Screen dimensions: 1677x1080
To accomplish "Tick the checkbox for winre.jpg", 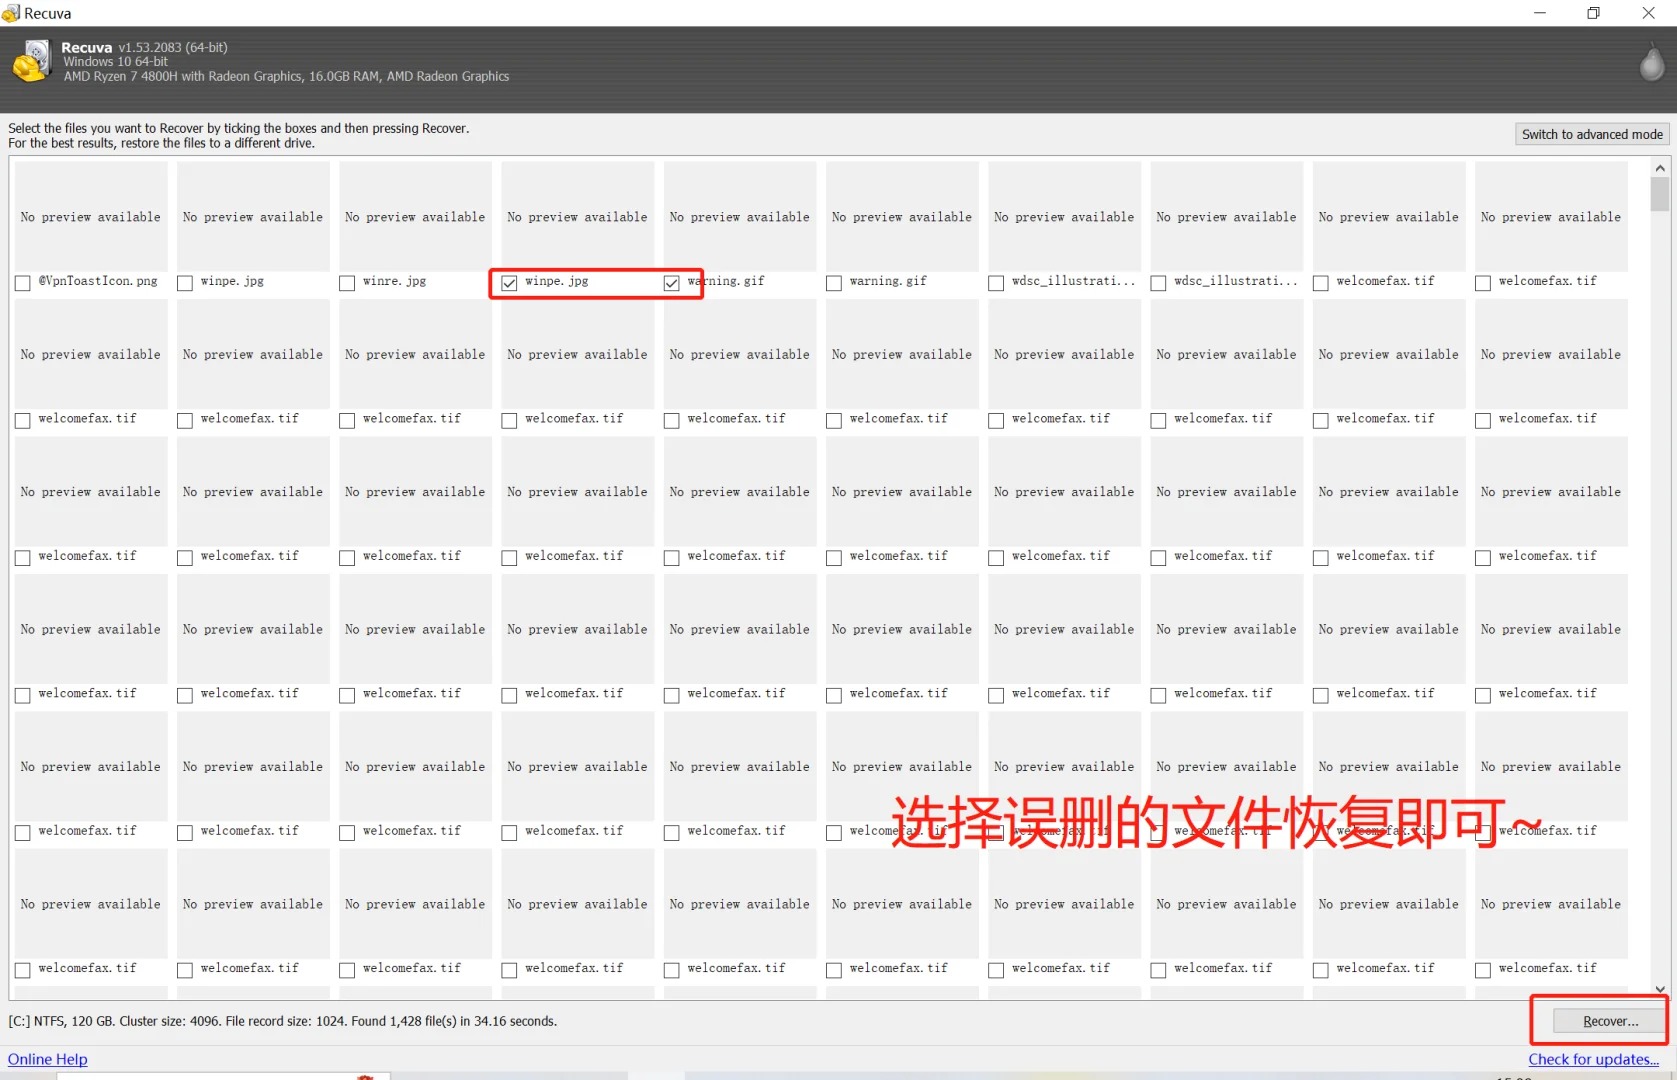I will click(x=347, y=283).
